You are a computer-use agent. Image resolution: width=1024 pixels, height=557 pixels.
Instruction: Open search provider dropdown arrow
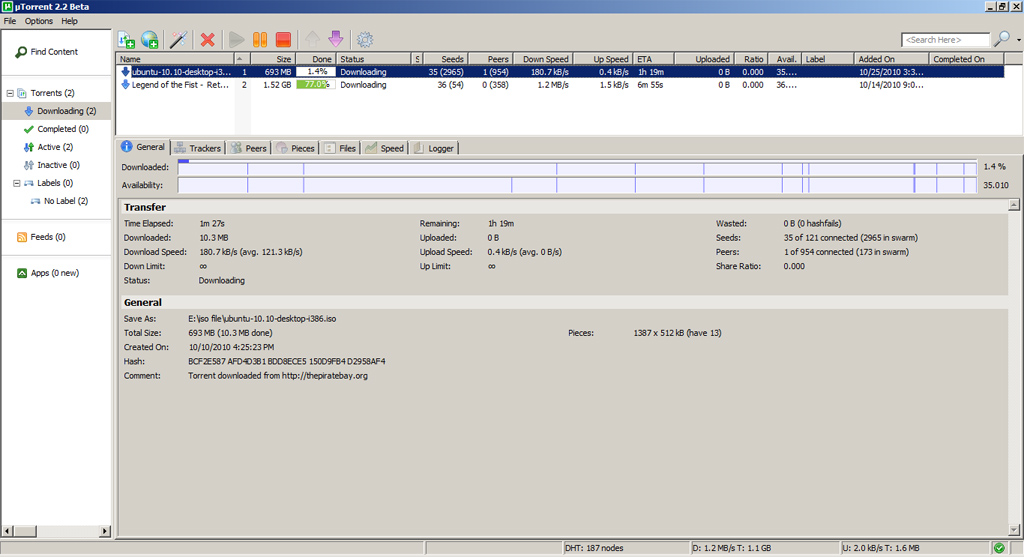pos(1018,40)
